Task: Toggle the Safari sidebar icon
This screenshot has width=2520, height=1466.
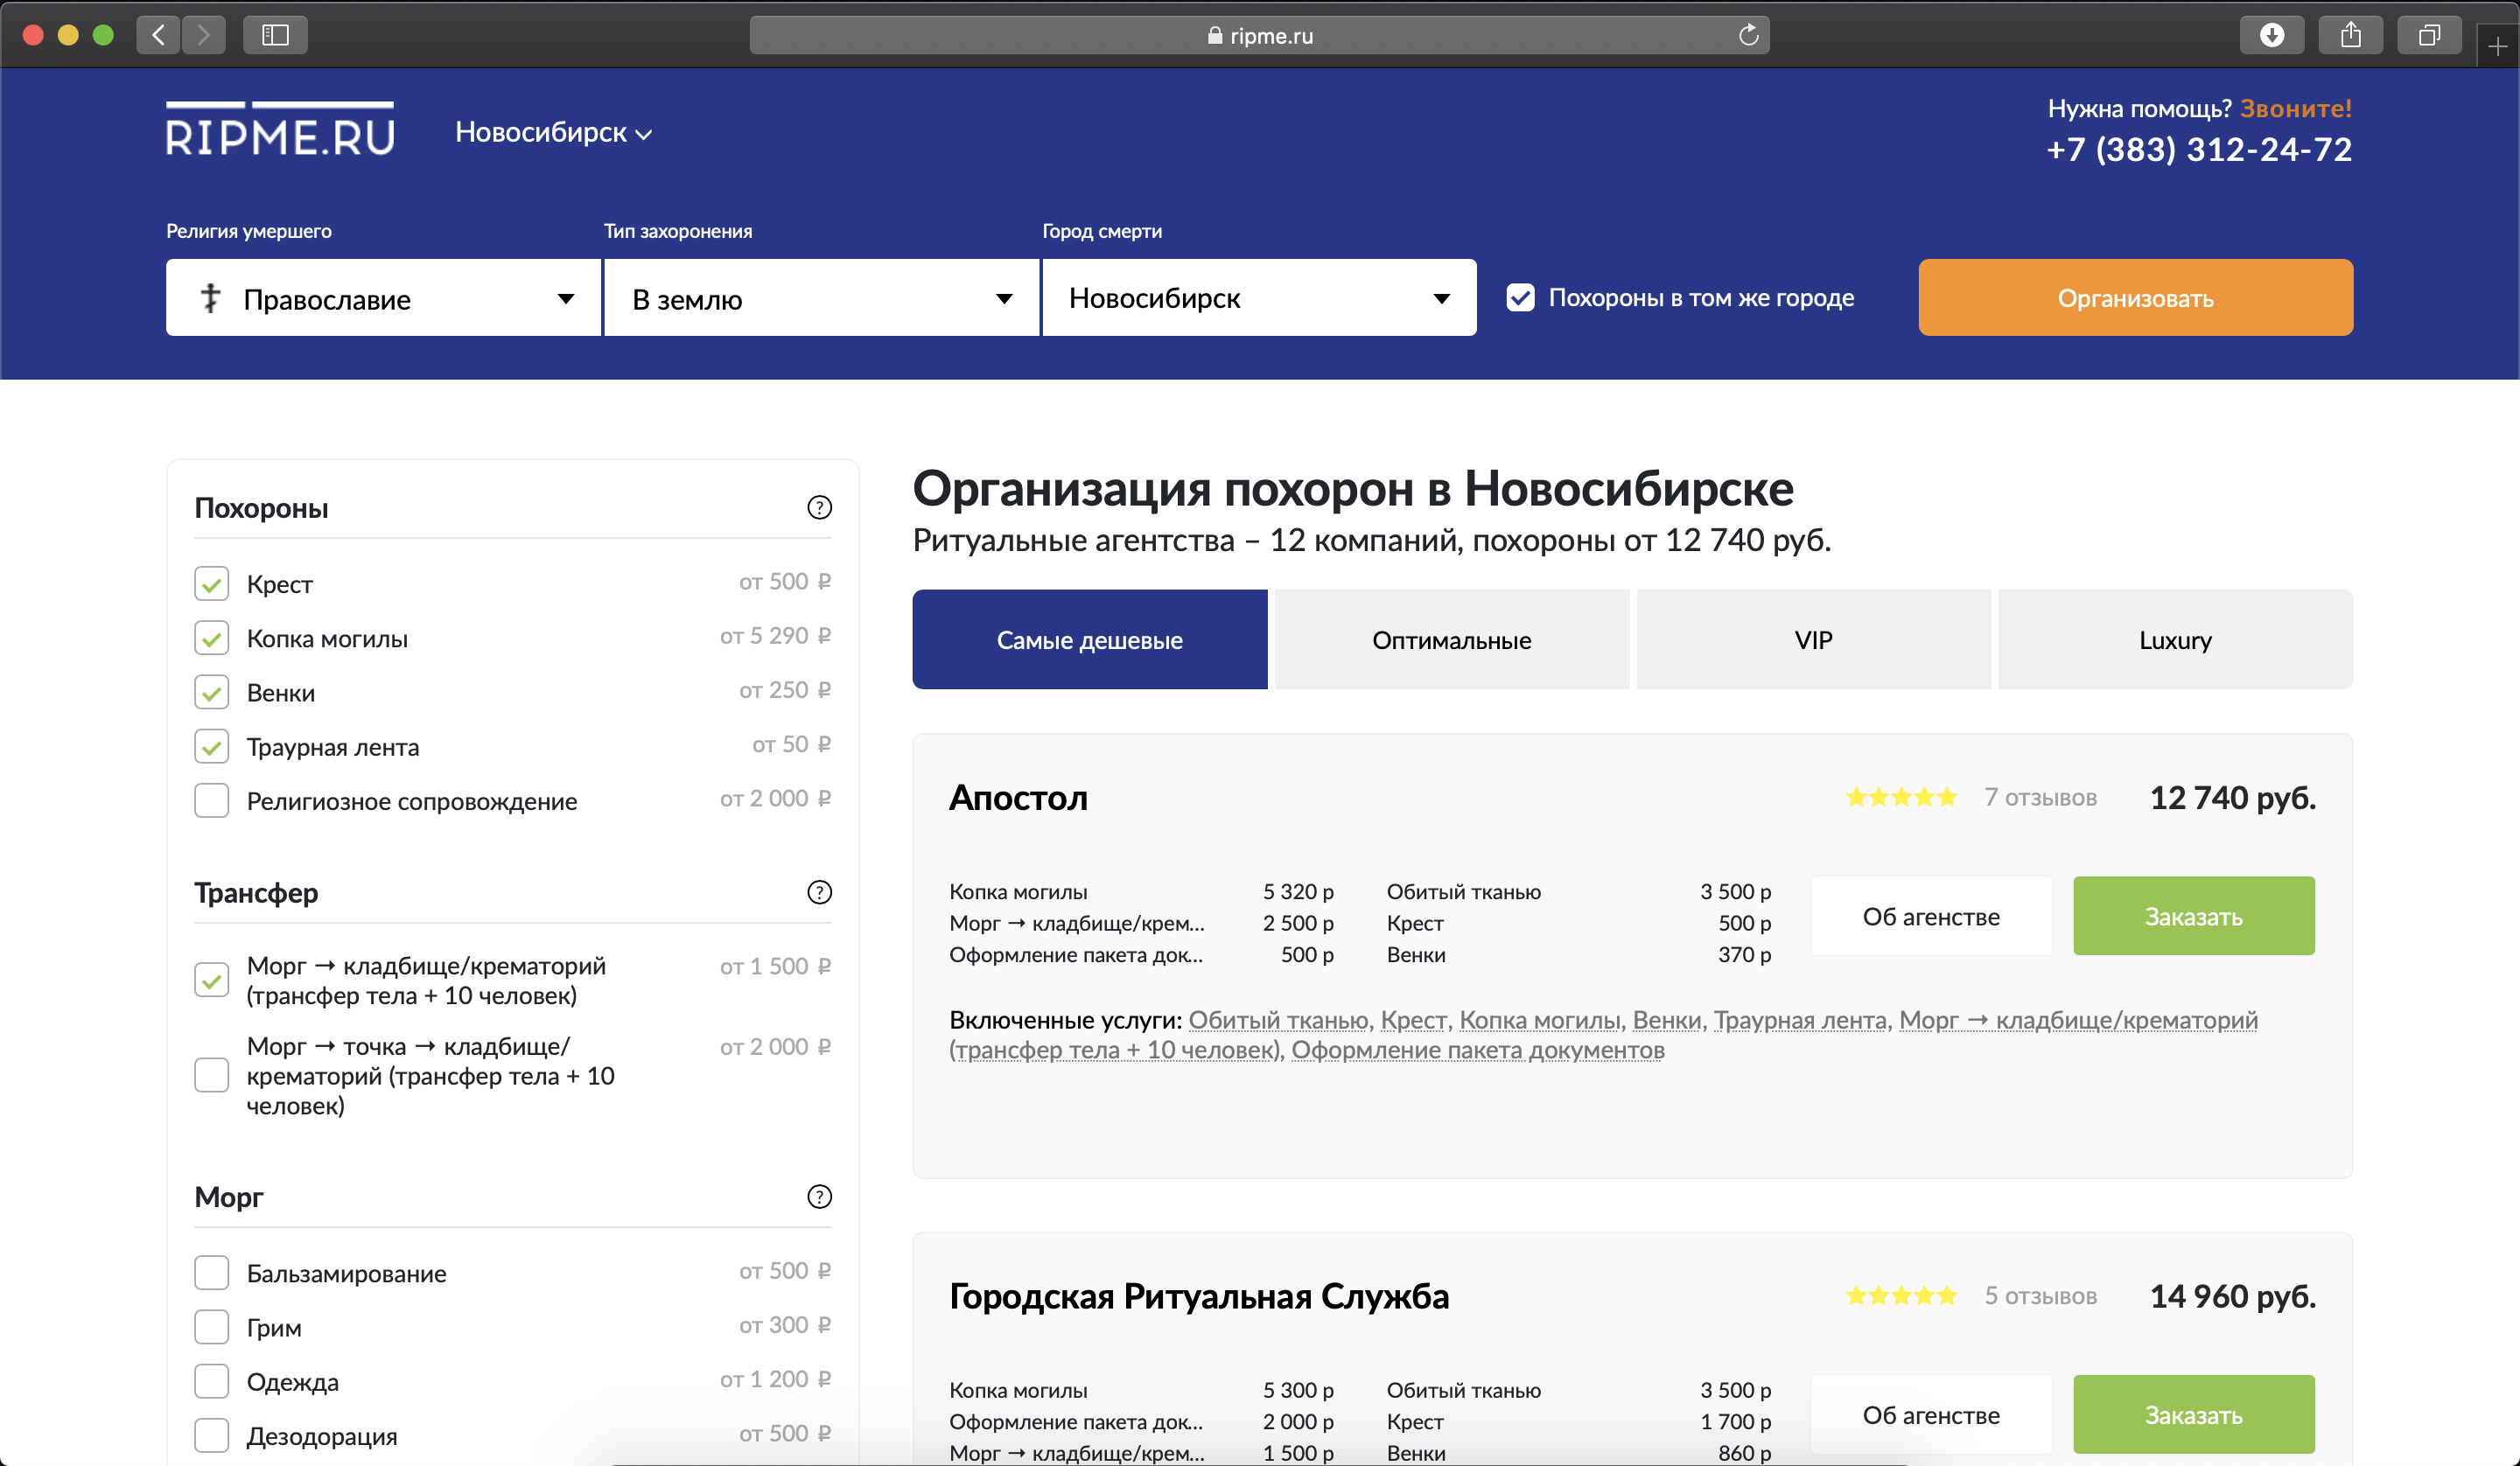Action: (x=275, y=35)
